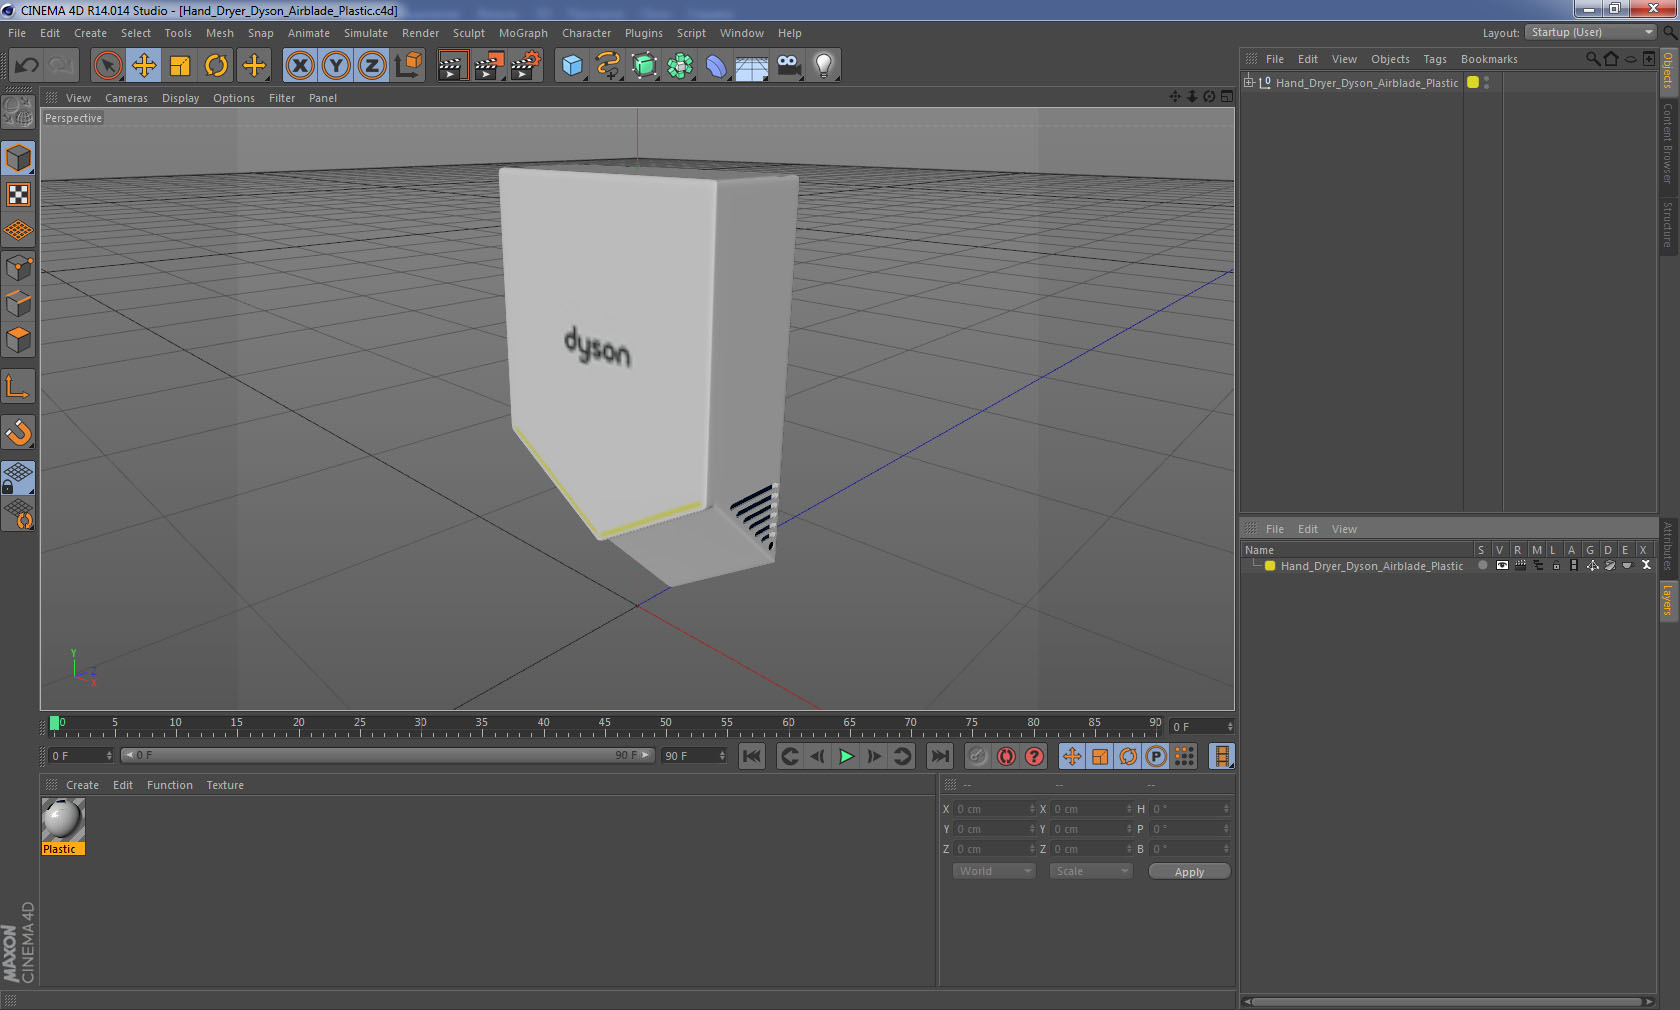Switch the coordinate system icon
Image resolution: width=1680 pixels, height=1010 pixels.
pyautogui.click(x=408, y=66)
